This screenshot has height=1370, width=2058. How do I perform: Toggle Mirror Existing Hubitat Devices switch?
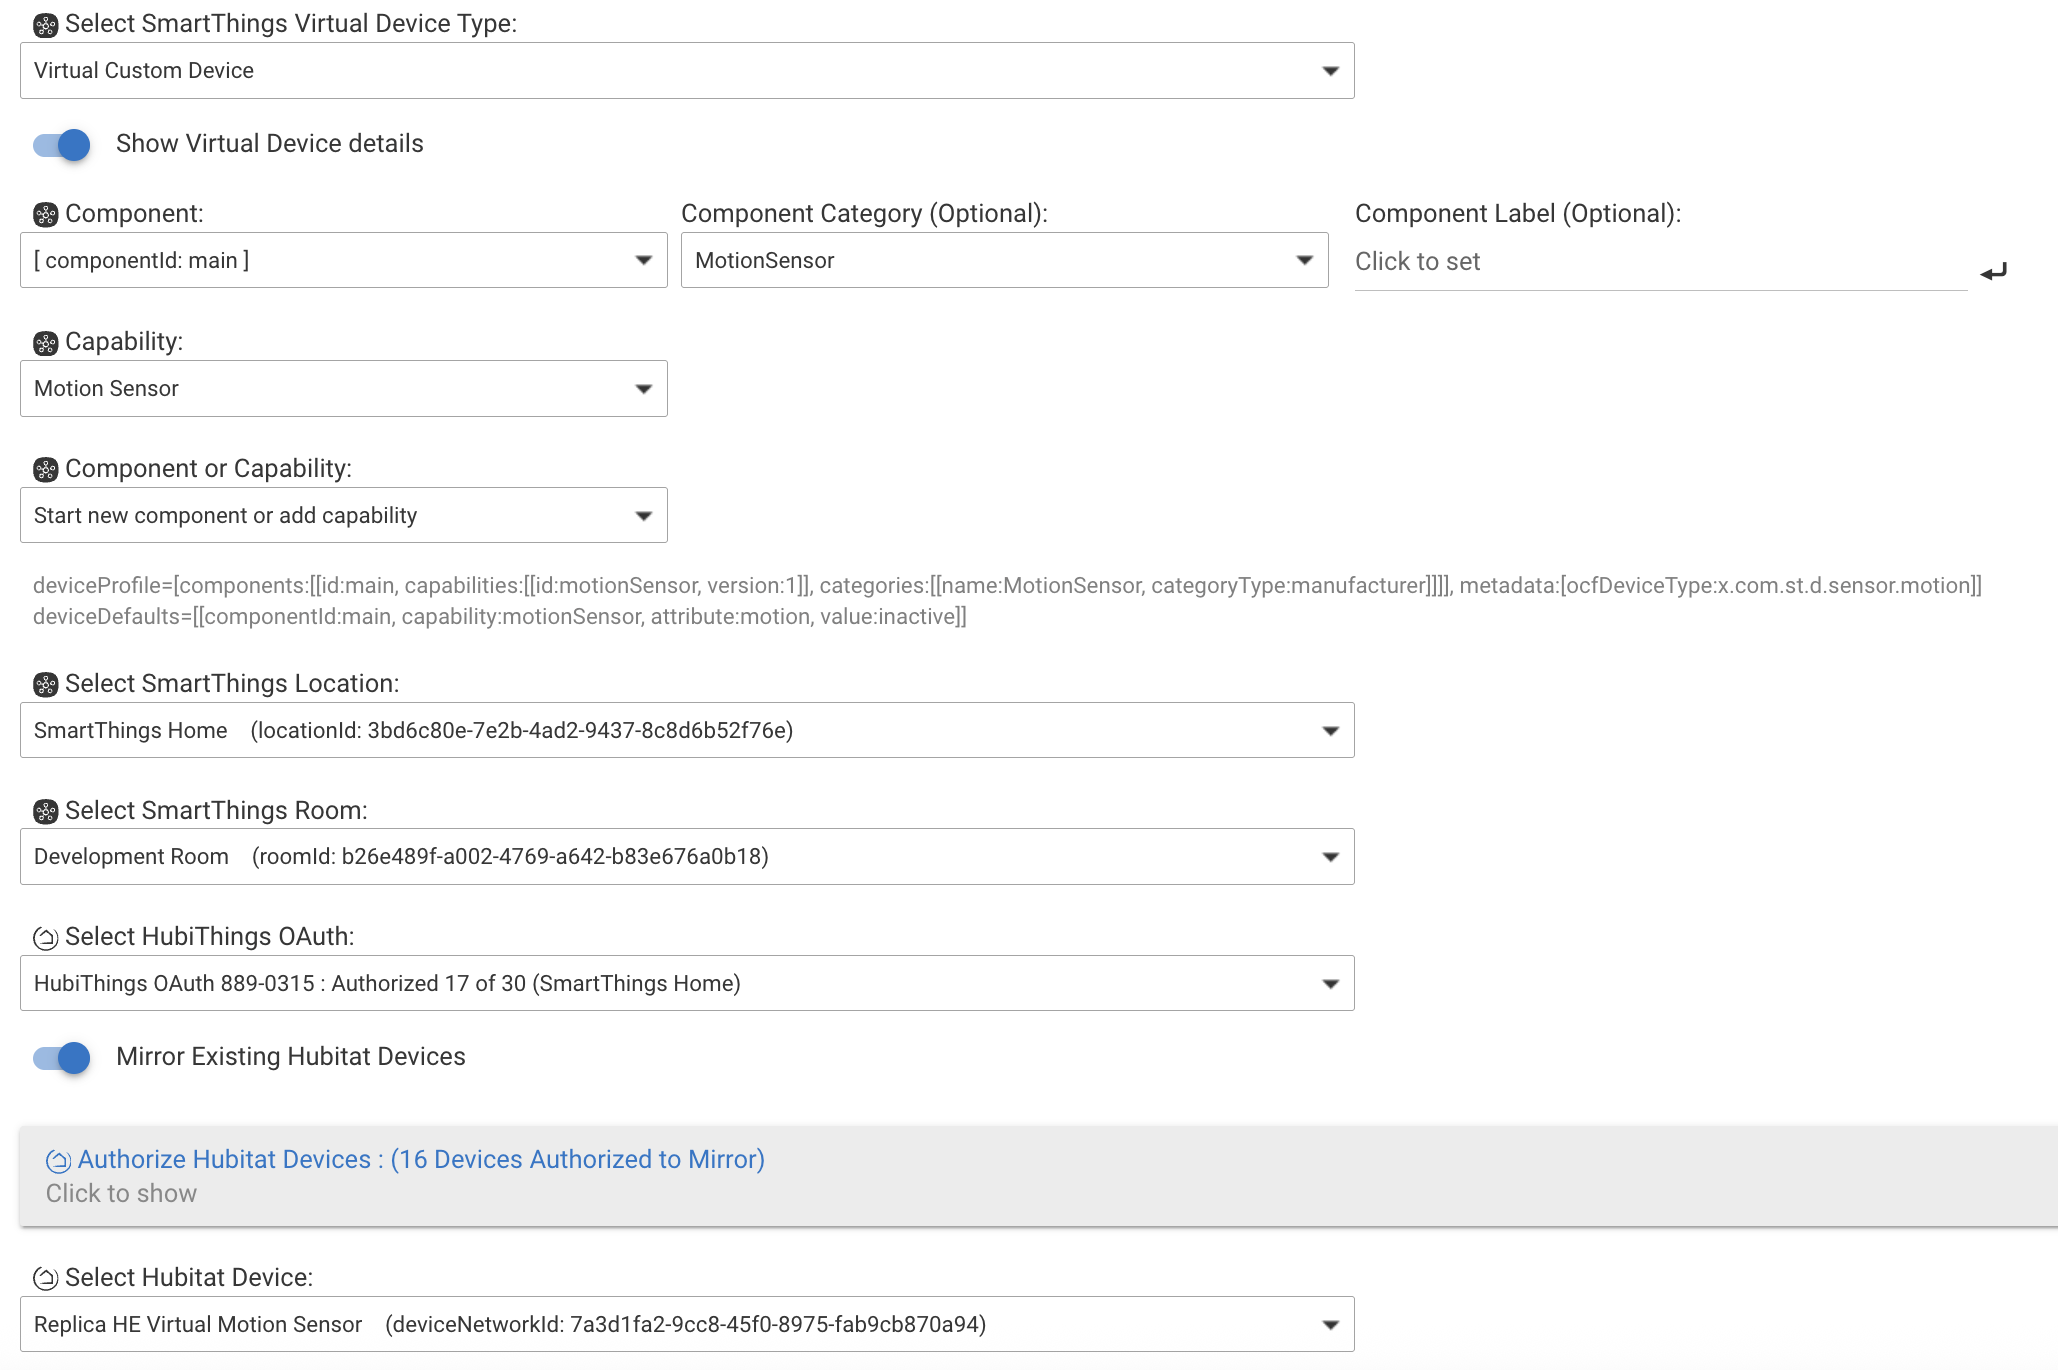[x=62, y=1058]
